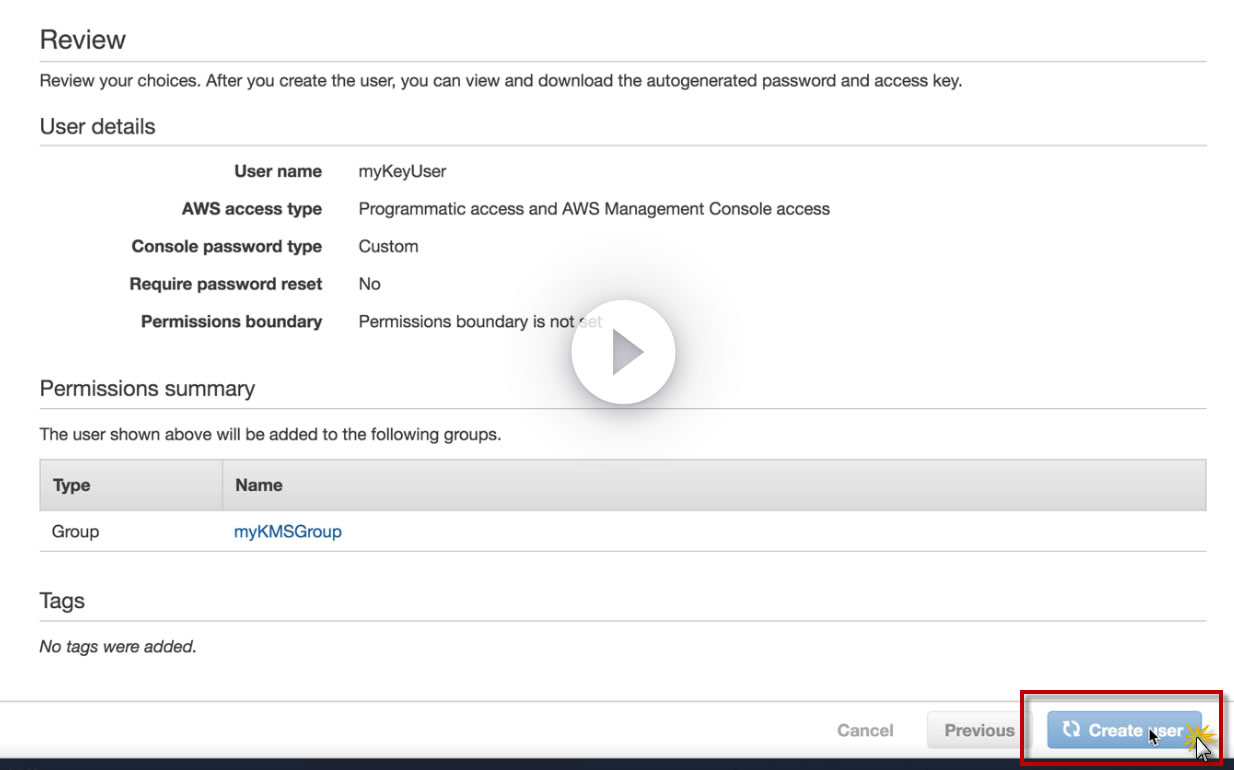Click the 'No tags were added.' text
This screenshot has height=770, width=1234.
click(118, 647)
